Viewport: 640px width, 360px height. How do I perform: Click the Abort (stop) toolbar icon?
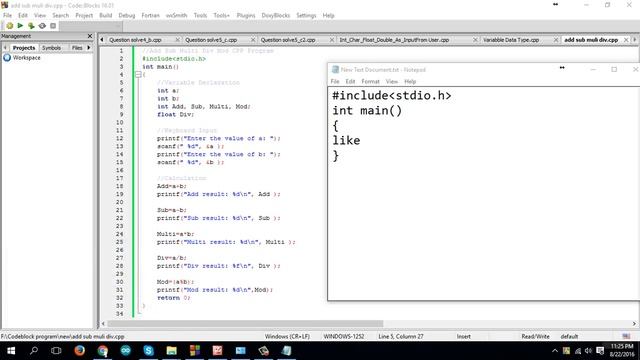click(x=53, y=26)
